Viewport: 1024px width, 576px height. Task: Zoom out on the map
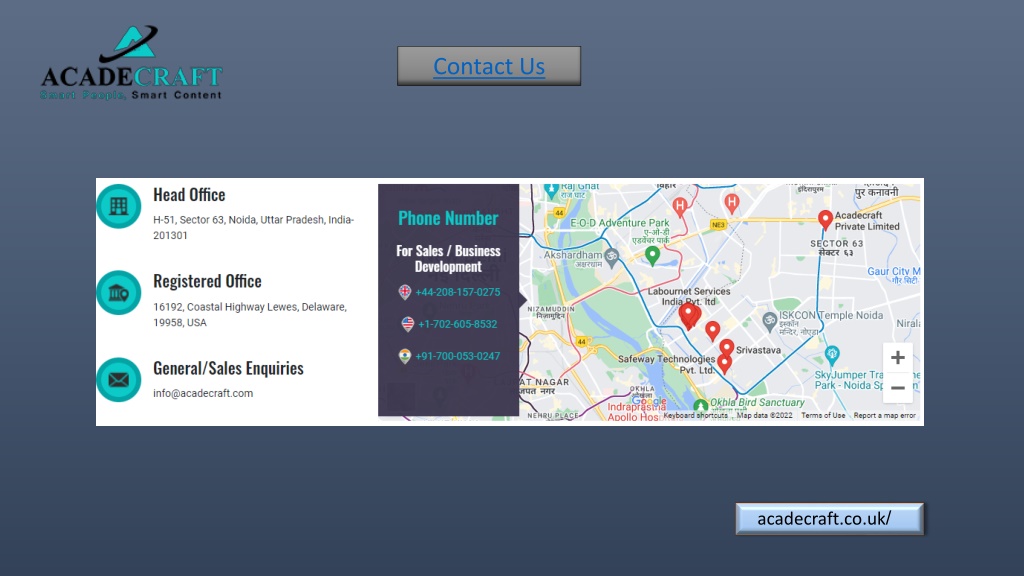(x=898, y=388)
